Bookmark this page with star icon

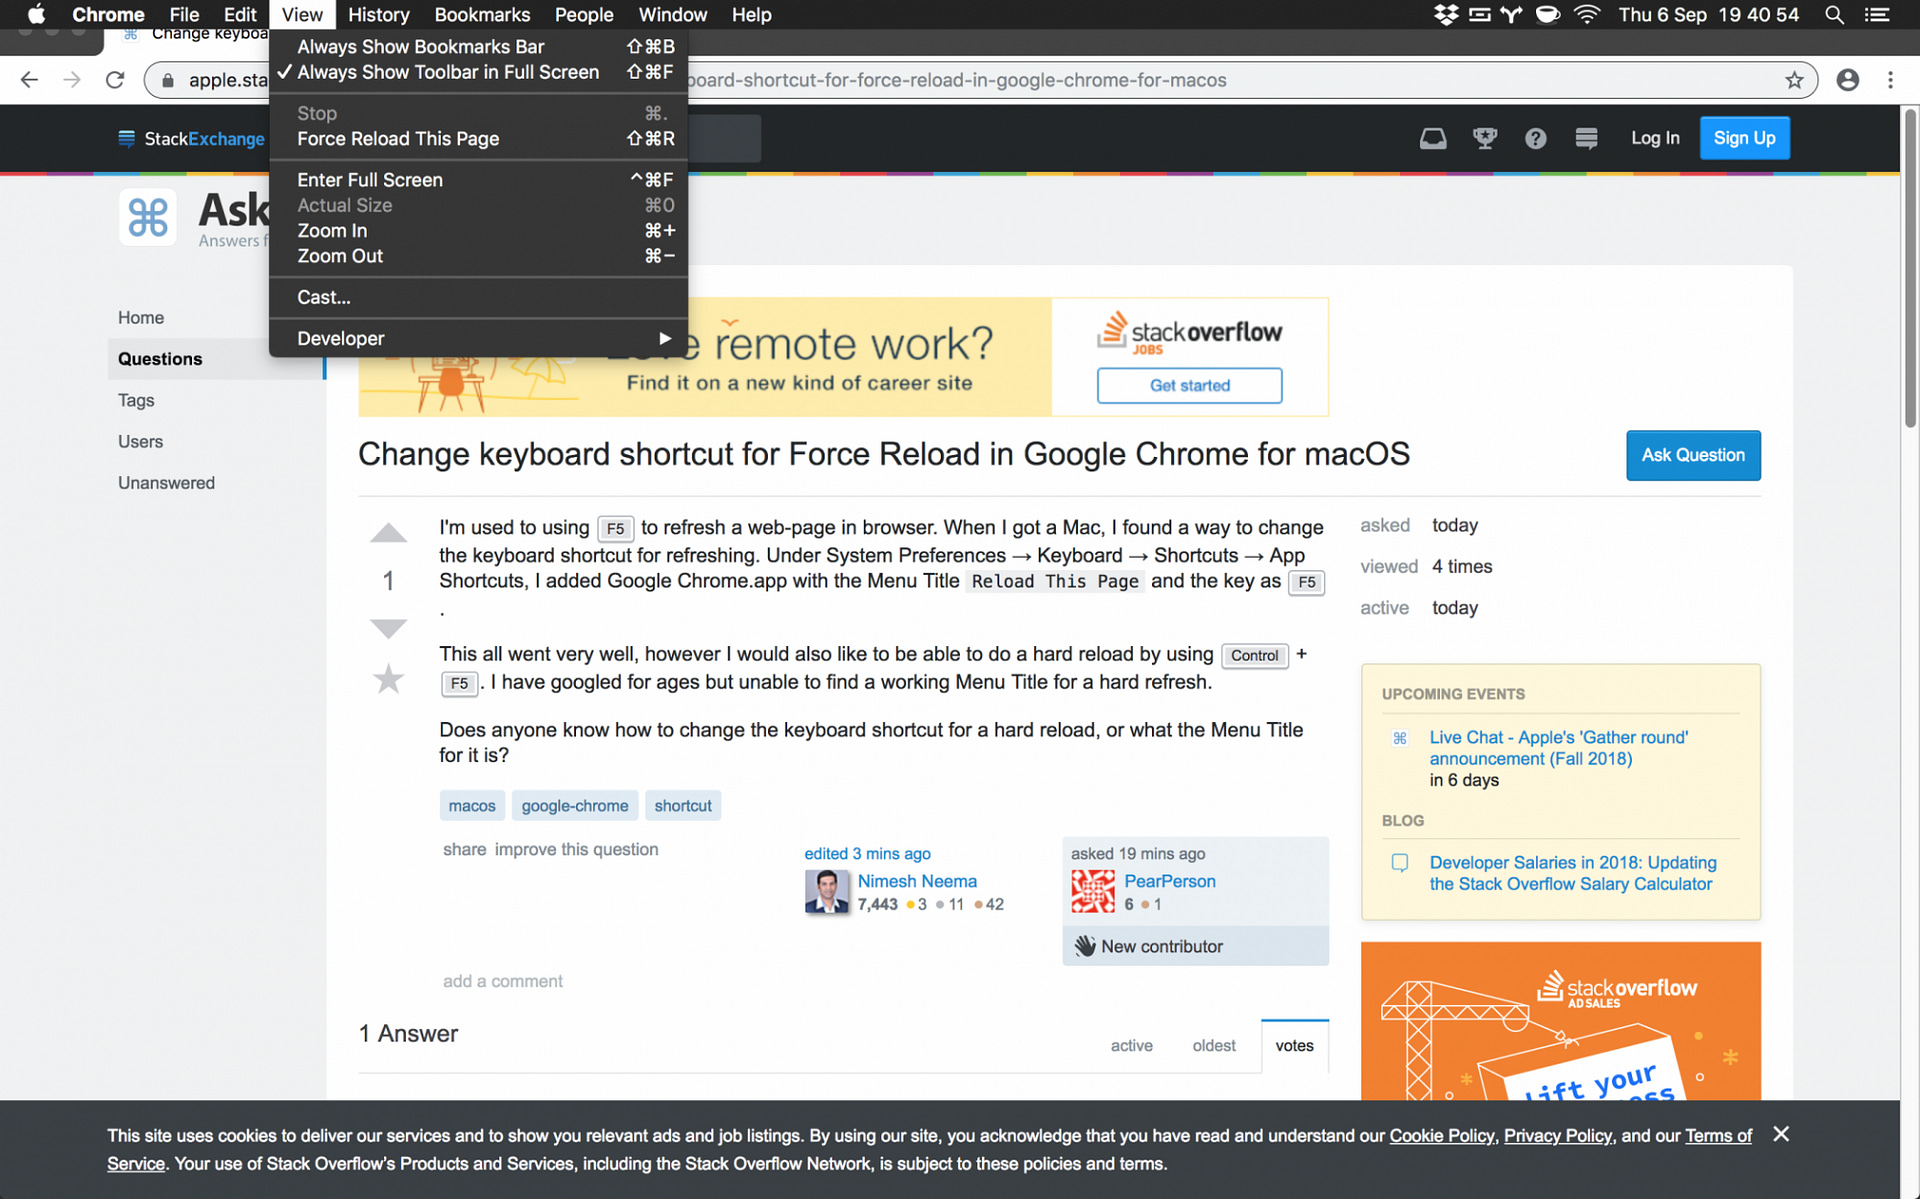(1794, 80)
